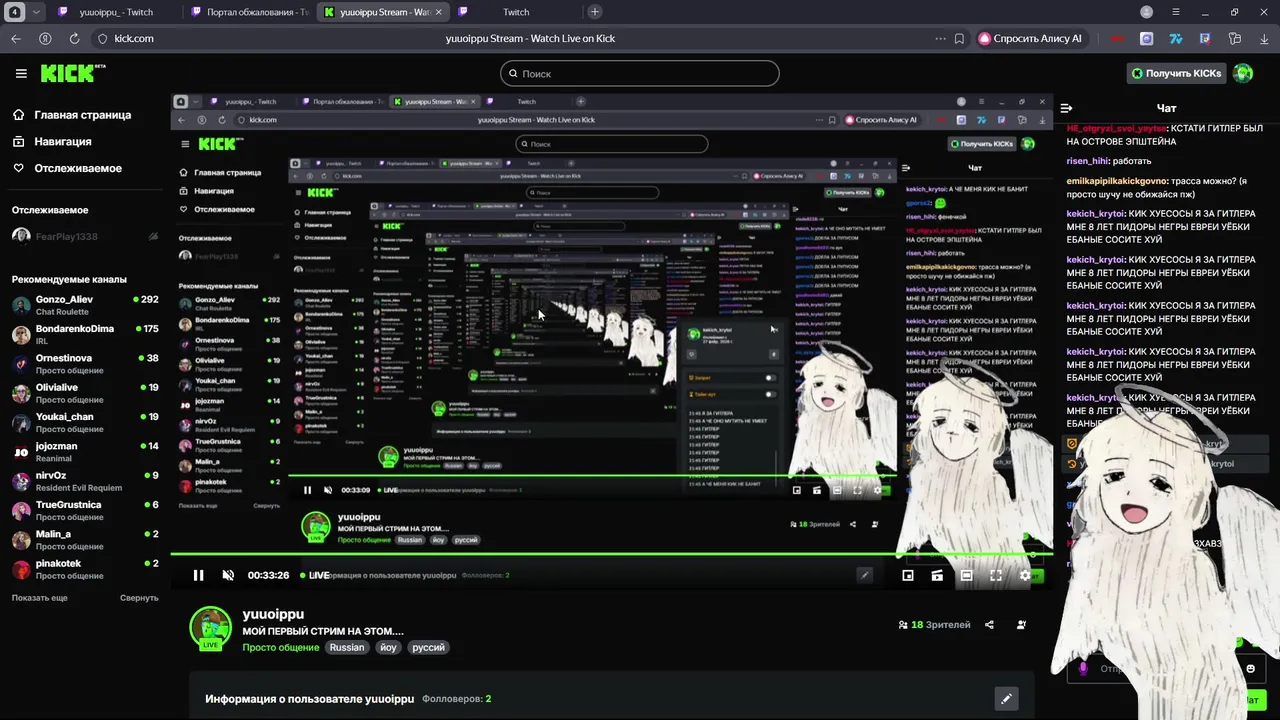Open Youkai_chan channel
The width and height of the screenshot is (1280, 720).
tap(85, 423)
